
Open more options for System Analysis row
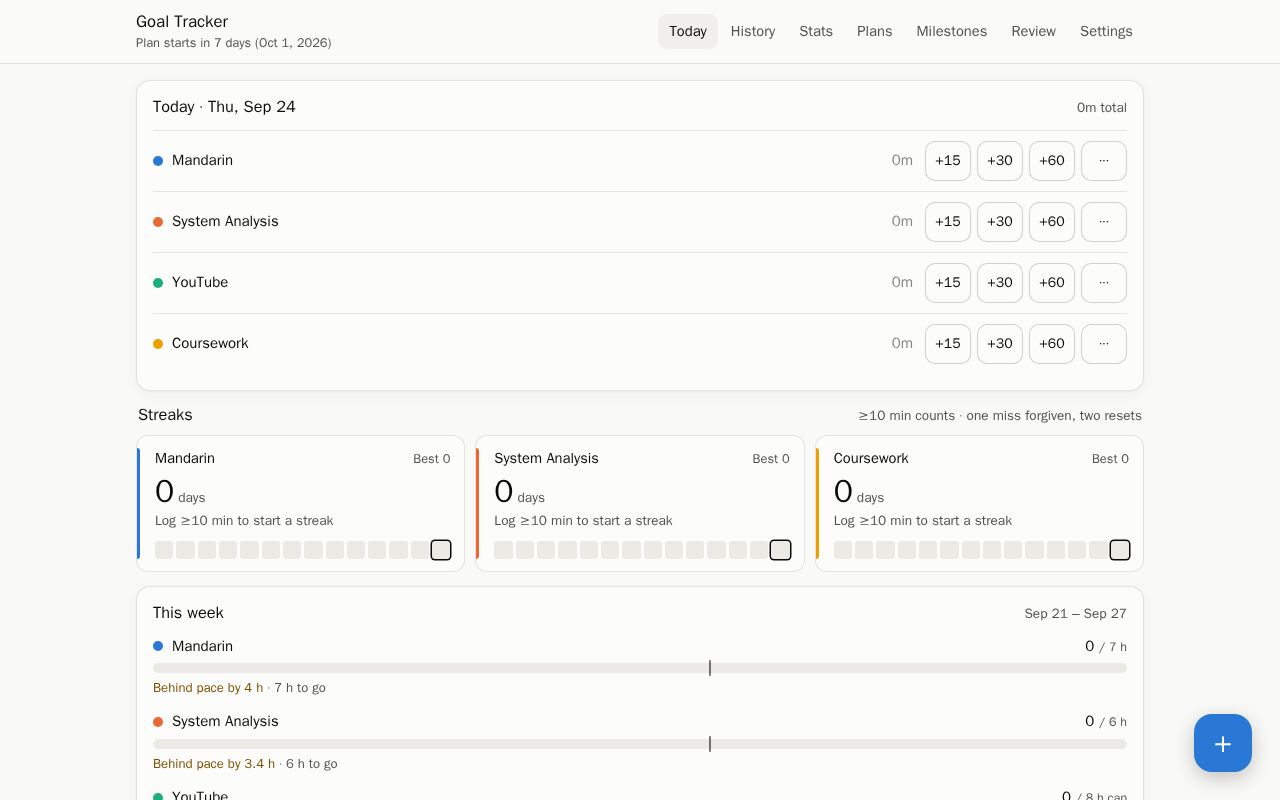click(x=1103, y=222)
